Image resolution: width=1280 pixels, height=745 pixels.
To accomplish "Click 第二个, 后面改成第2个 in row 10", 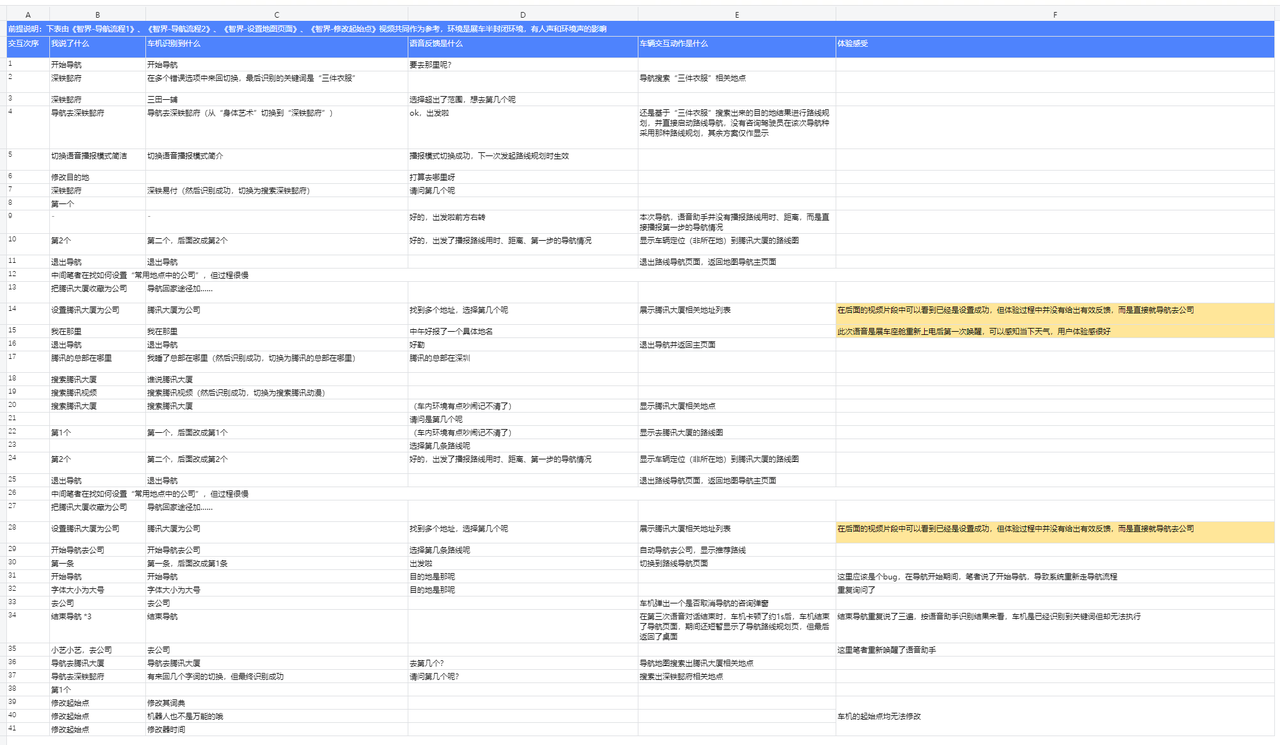I will 276,244.
